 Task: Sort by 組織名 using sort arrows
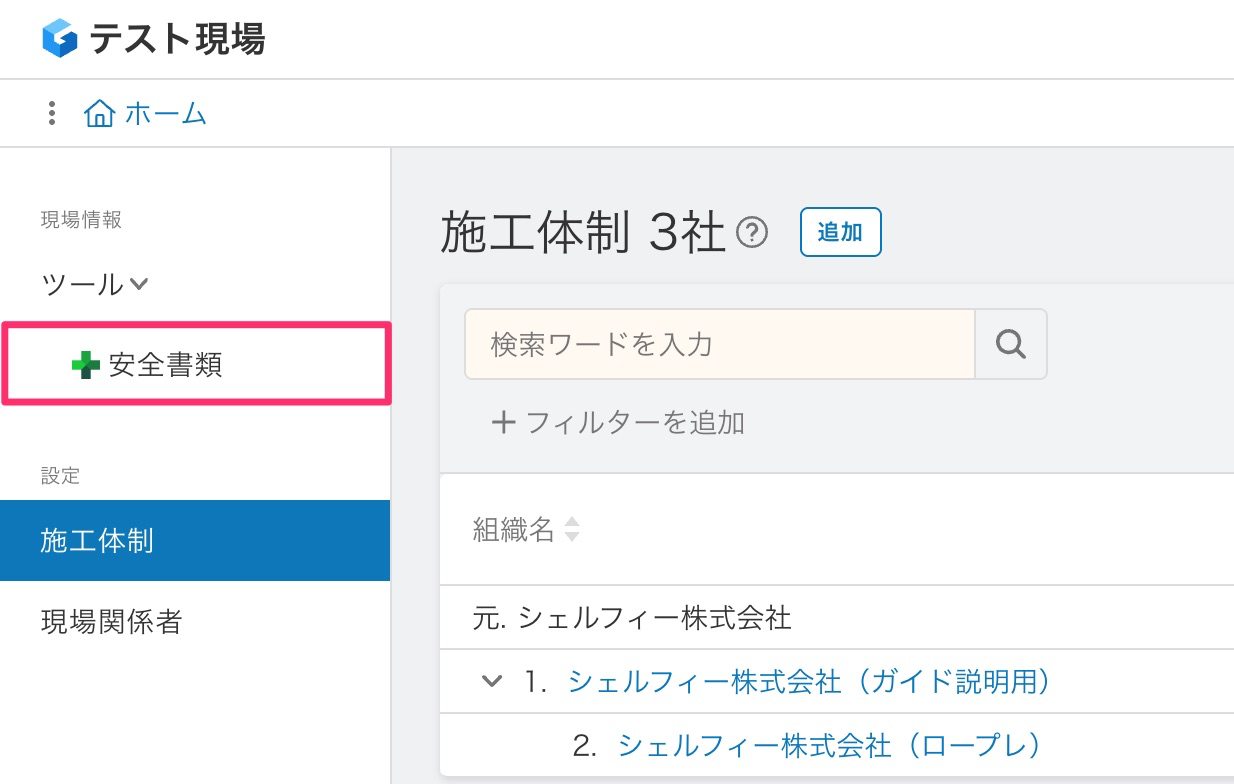pos(572,529)
